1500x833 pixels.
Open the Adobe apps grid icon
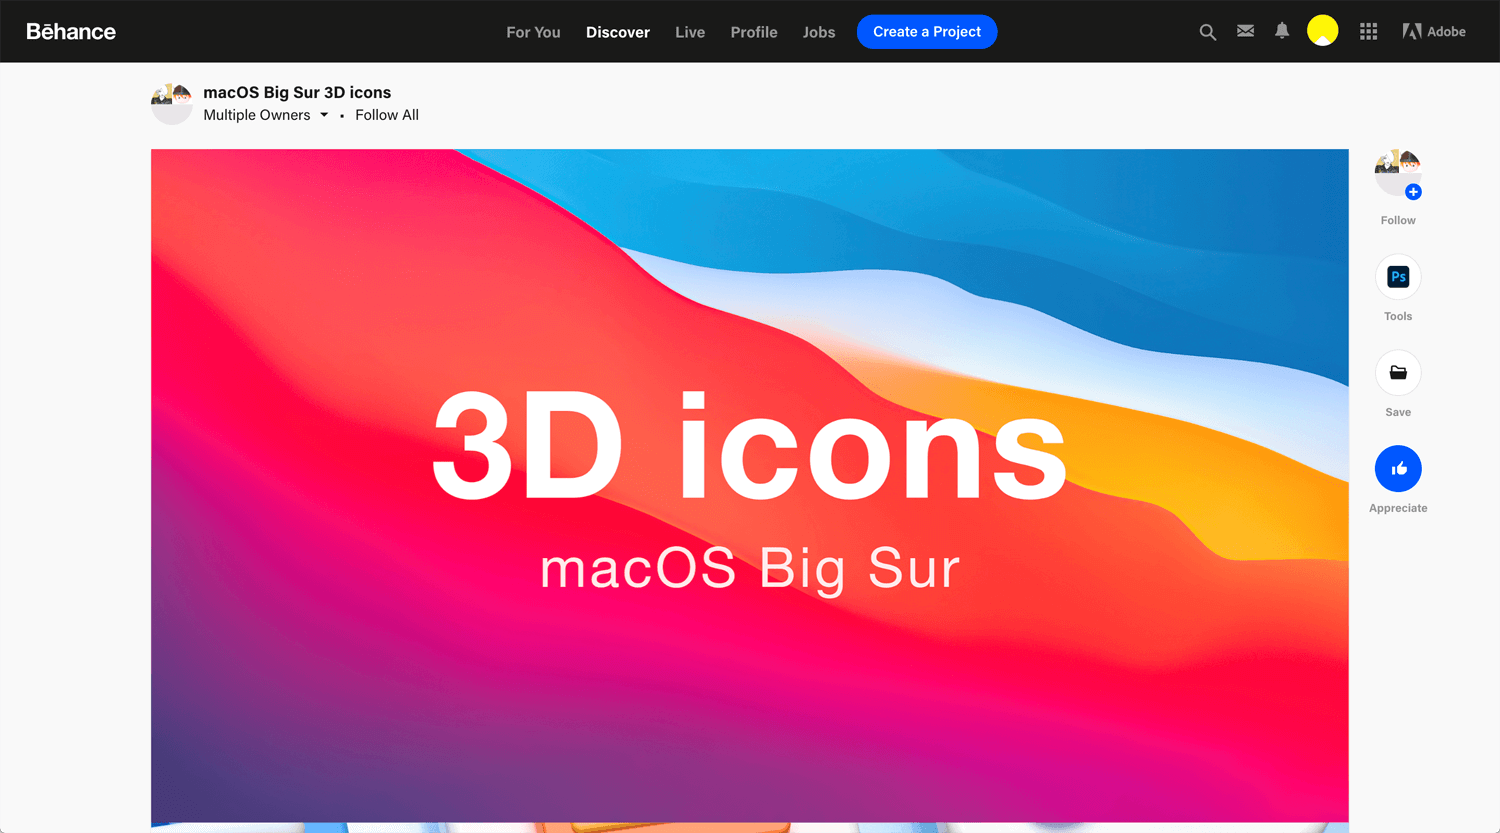tap(1369, 32)
